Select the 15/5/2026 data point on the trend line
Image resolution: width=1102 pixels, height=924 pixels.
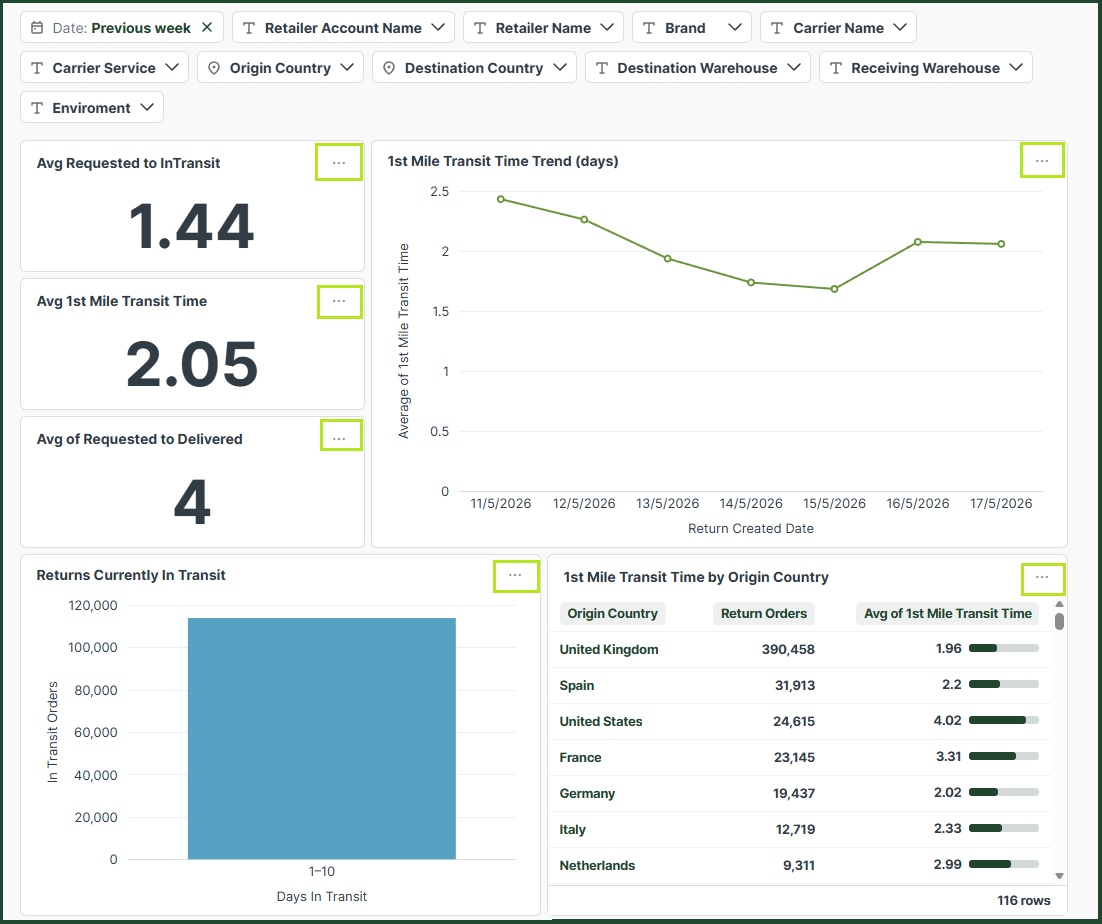(x=834, y=289)
